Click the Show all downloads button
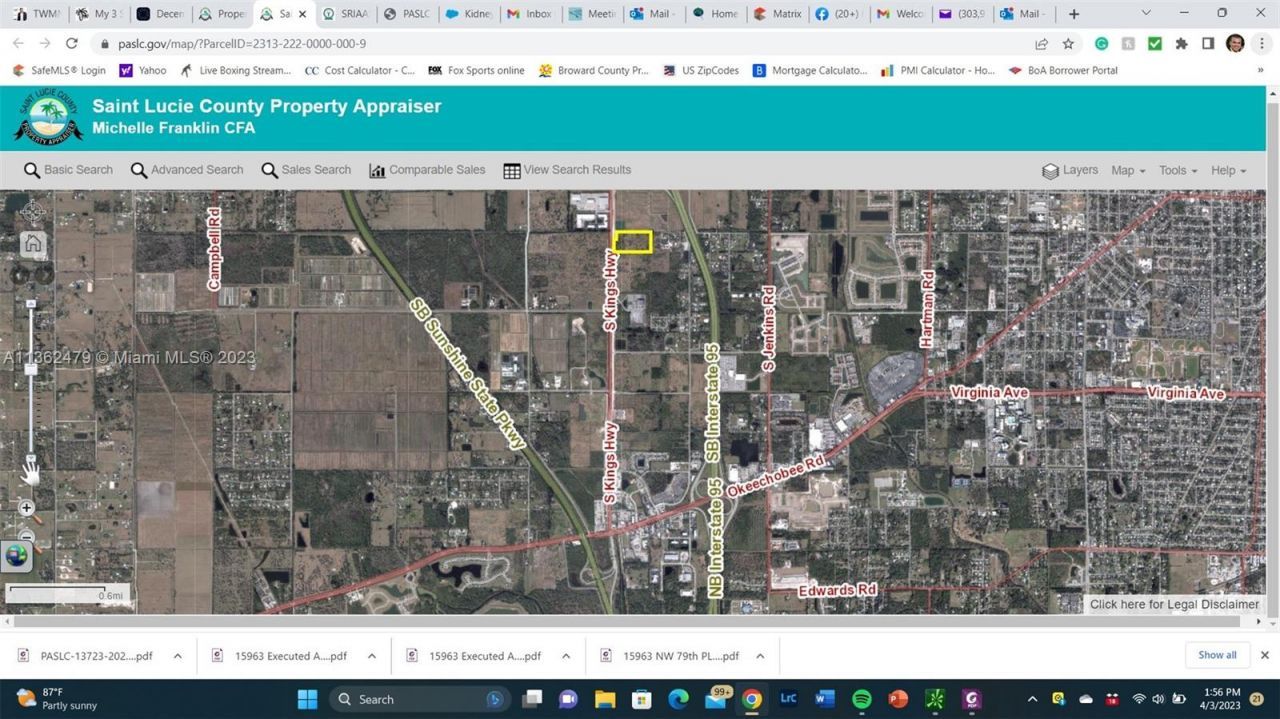Viewport: 1280px width, 719px height. 1217,655
